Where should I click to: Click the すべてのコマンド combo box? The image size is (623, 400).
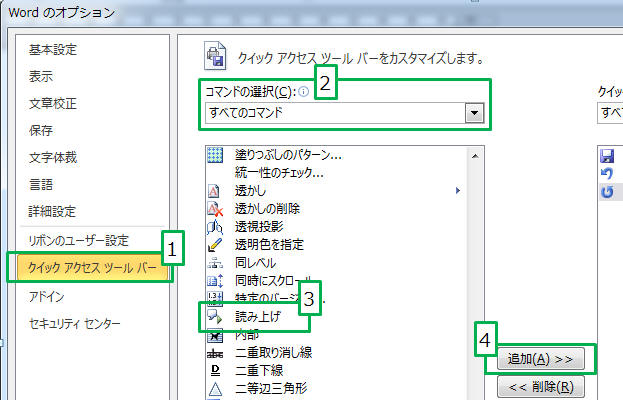[344, 113]
